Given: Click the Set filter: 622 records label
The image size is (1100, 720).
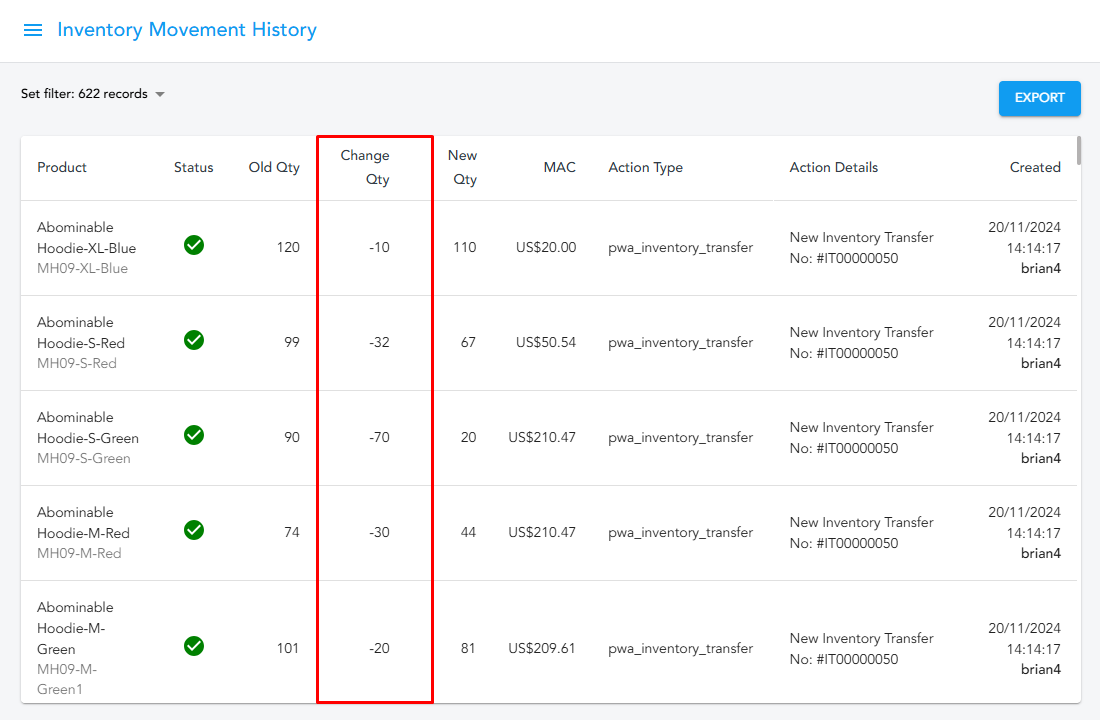Looking at the screenshot, I should (x=84, y=94).
